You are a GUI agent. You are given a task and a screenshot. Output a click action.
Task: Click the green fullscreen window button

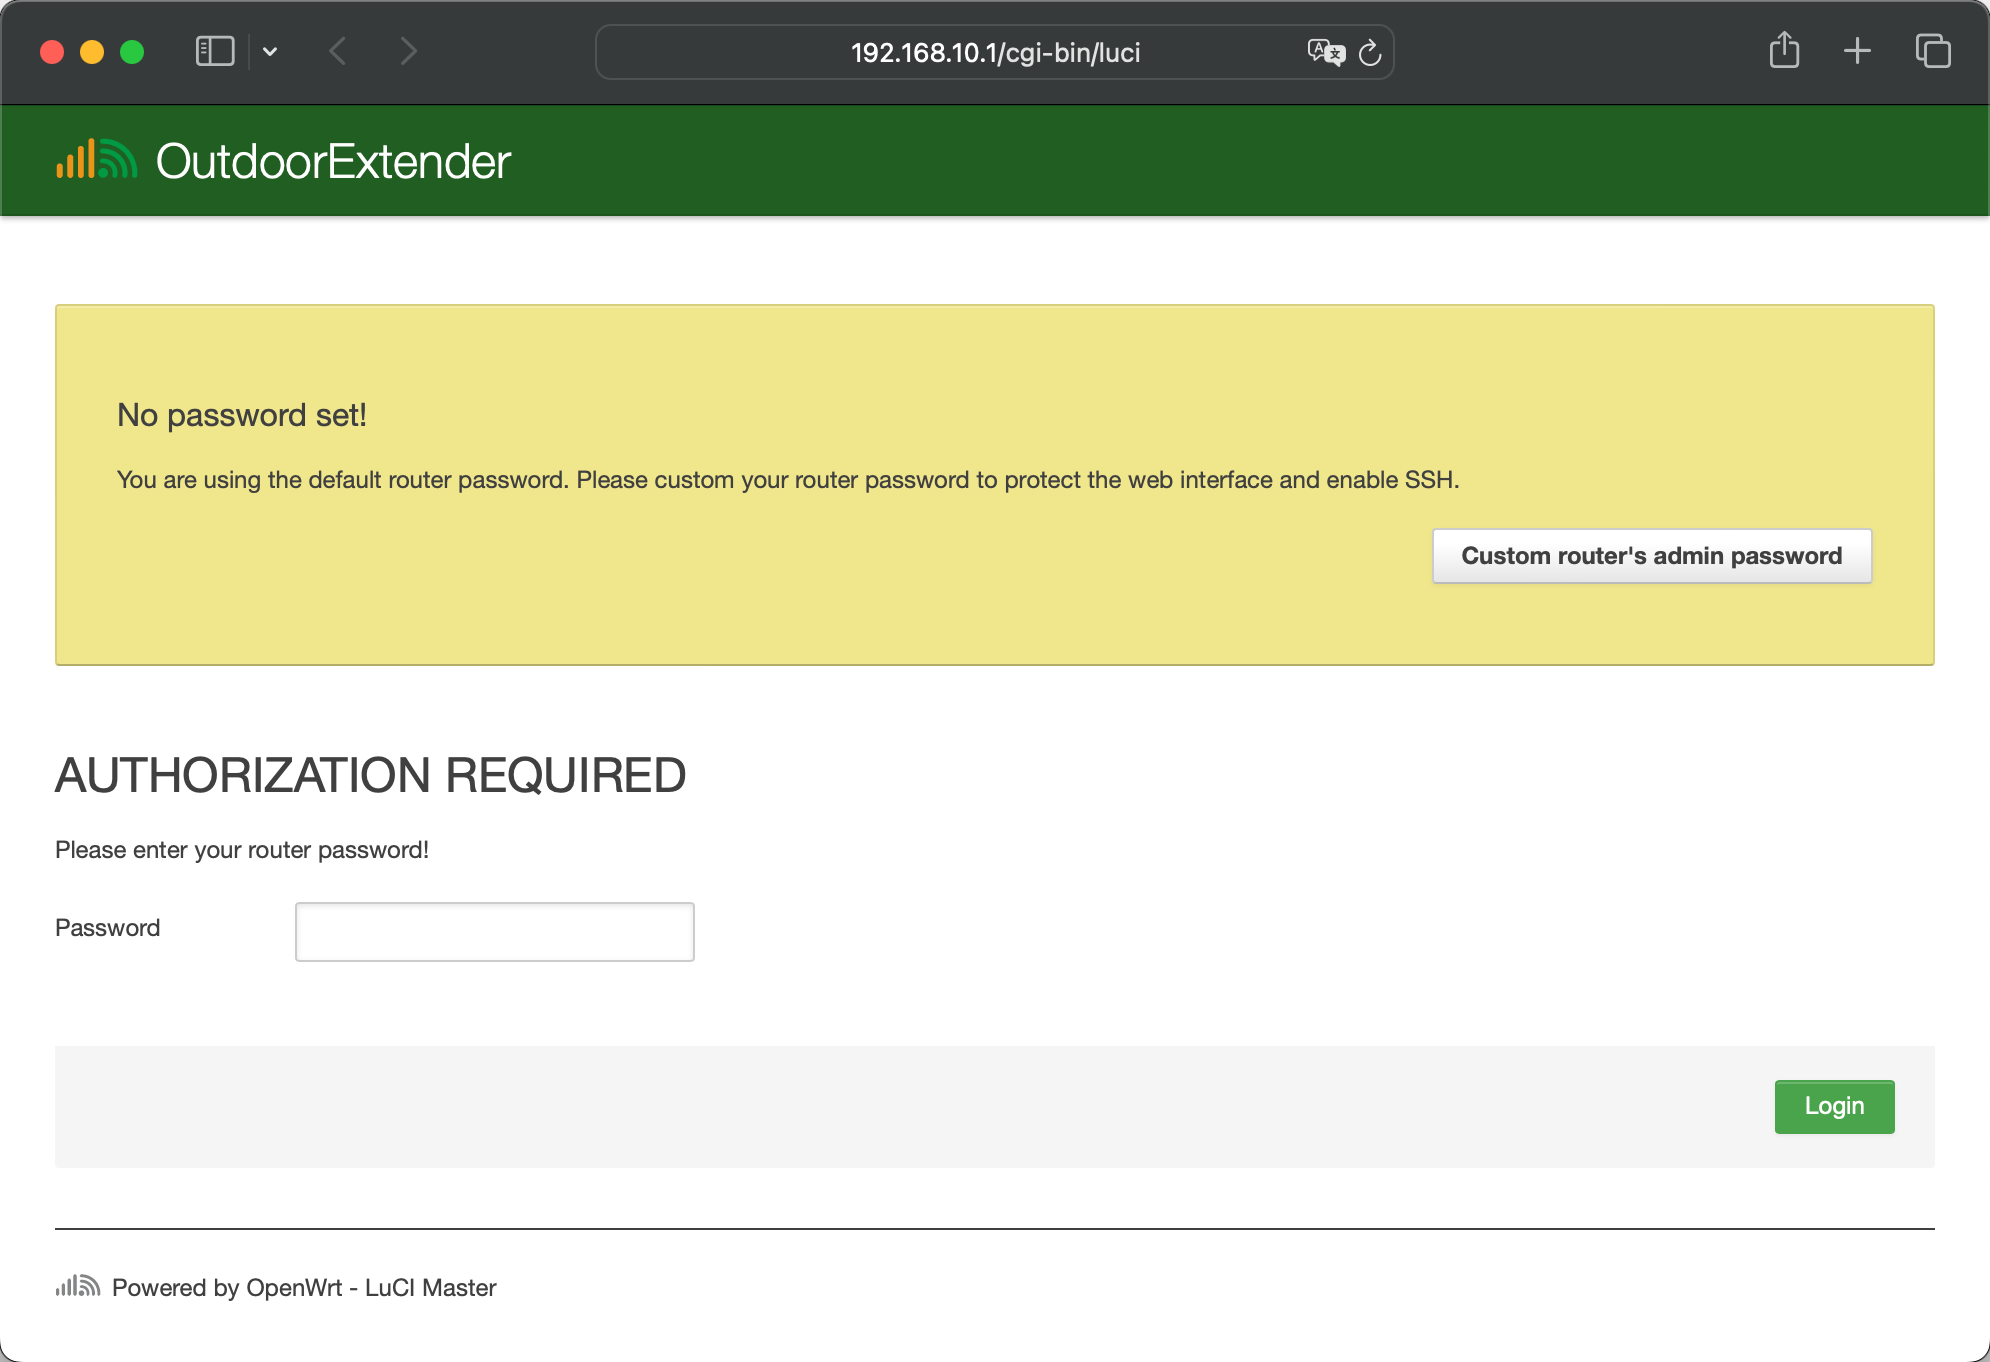click(x=132, y=52)
